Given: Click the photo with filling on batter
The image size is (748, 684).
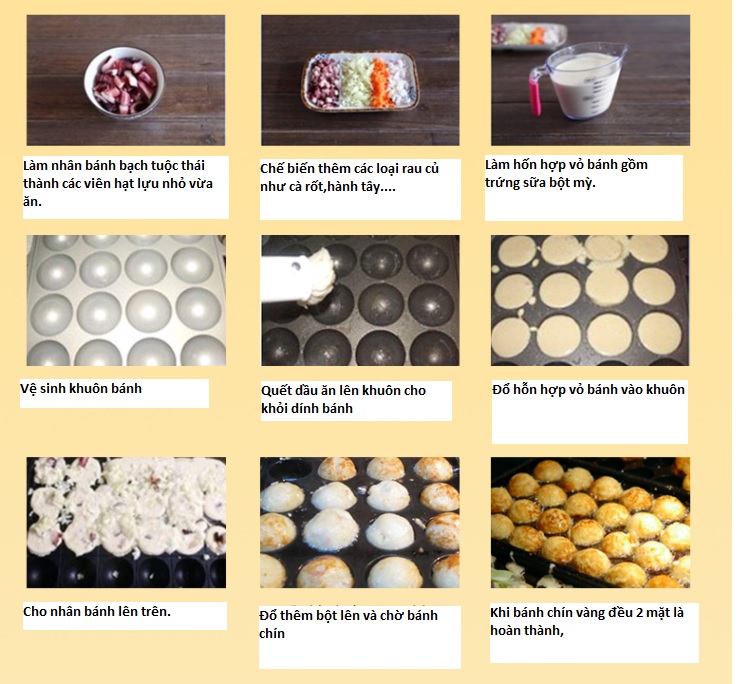Looking at the screenshot, I should 126,522.
